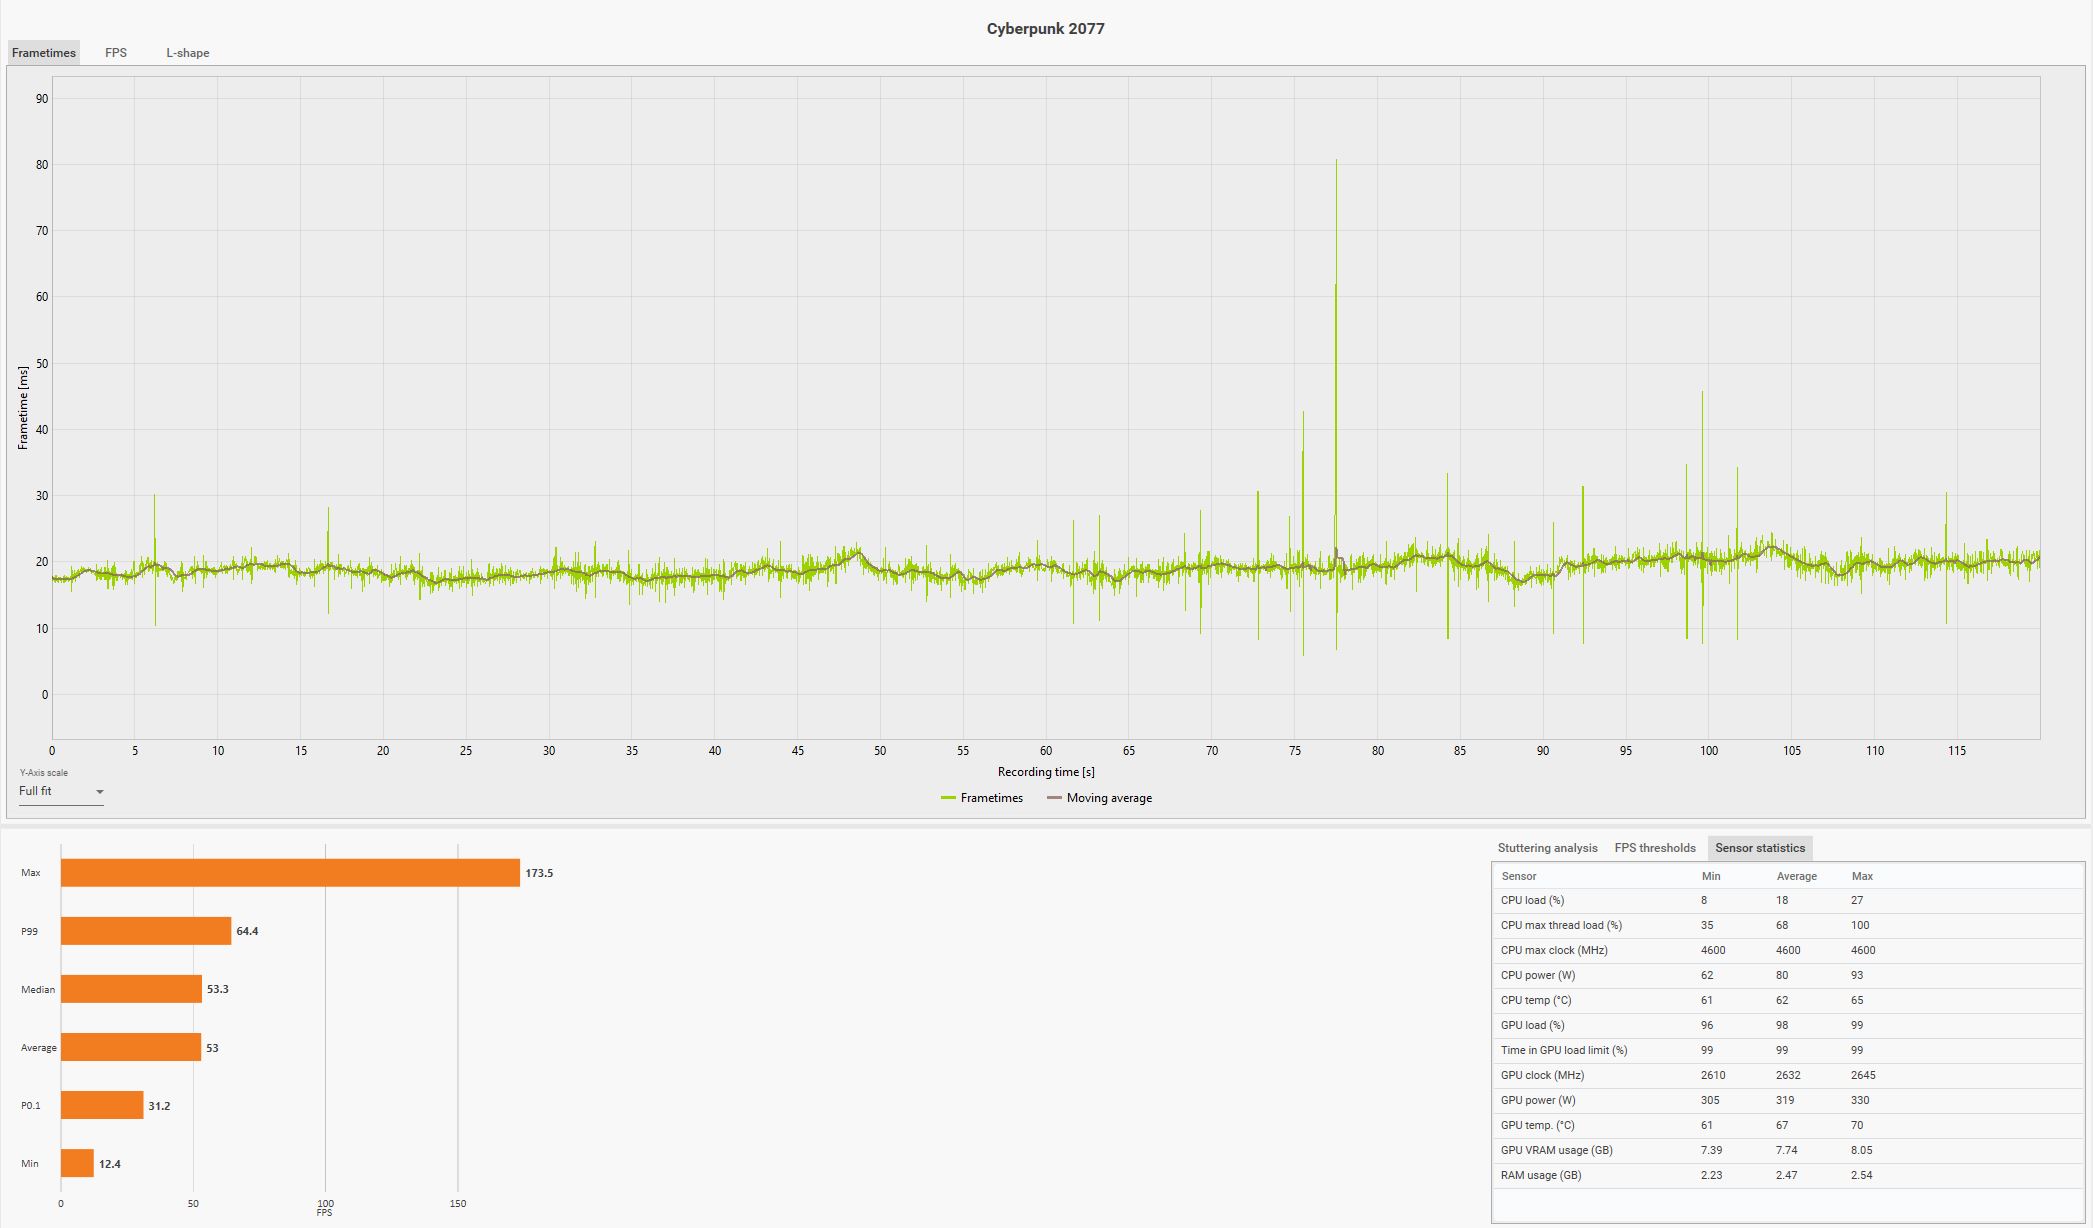2093x1228 pixels.
Task: Click the orange Max FPS bar
Action: pyautogui.click(x=290, y=873)
